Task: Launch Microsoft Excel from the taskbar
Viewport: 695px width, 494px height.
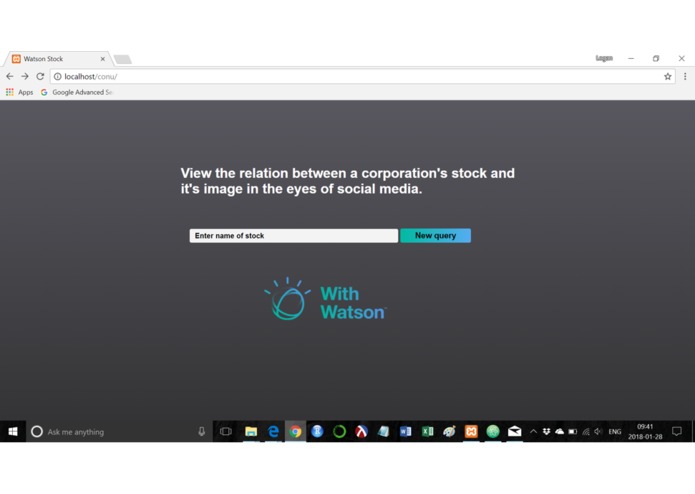Action: [x=427, y=432]
